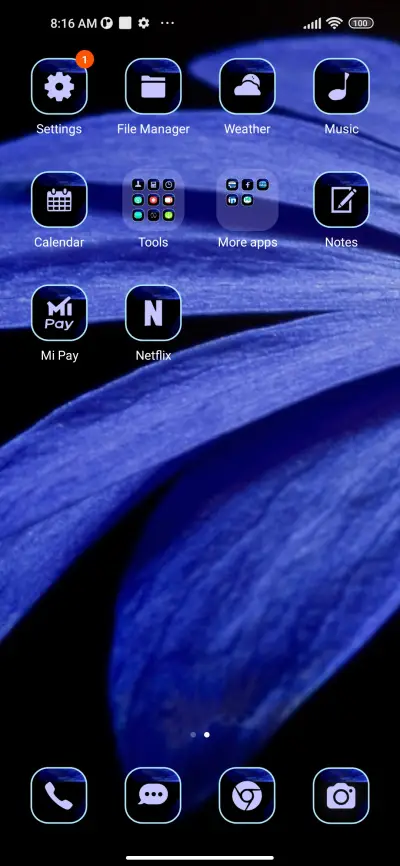Open the Messages app in dock
Viewport: 400px width, 866px height.
pos(152,795)
